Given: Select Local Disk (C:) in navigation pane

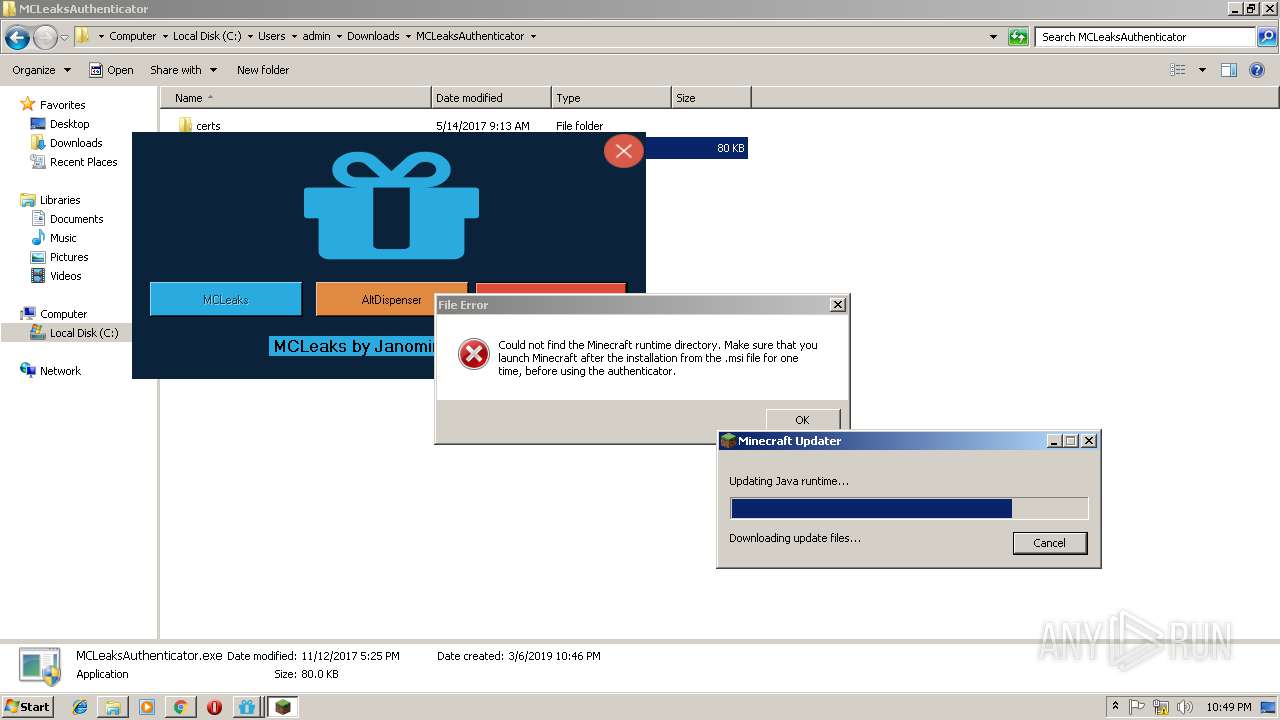Looking at the screenshot, I should 83,333.
